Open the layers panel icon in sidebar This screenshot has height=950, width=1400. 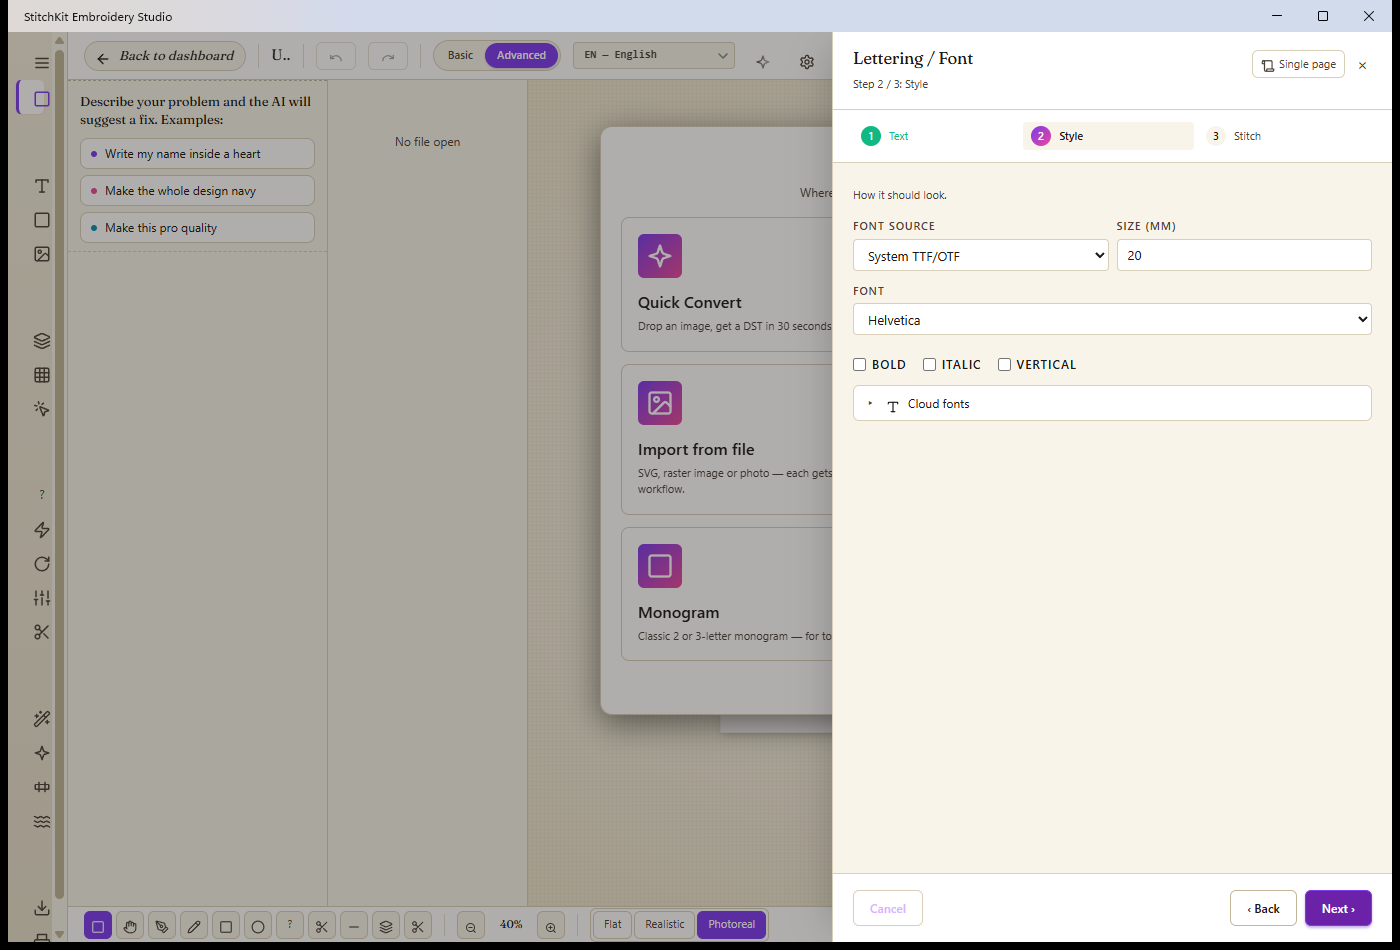[x=42, y=341]
